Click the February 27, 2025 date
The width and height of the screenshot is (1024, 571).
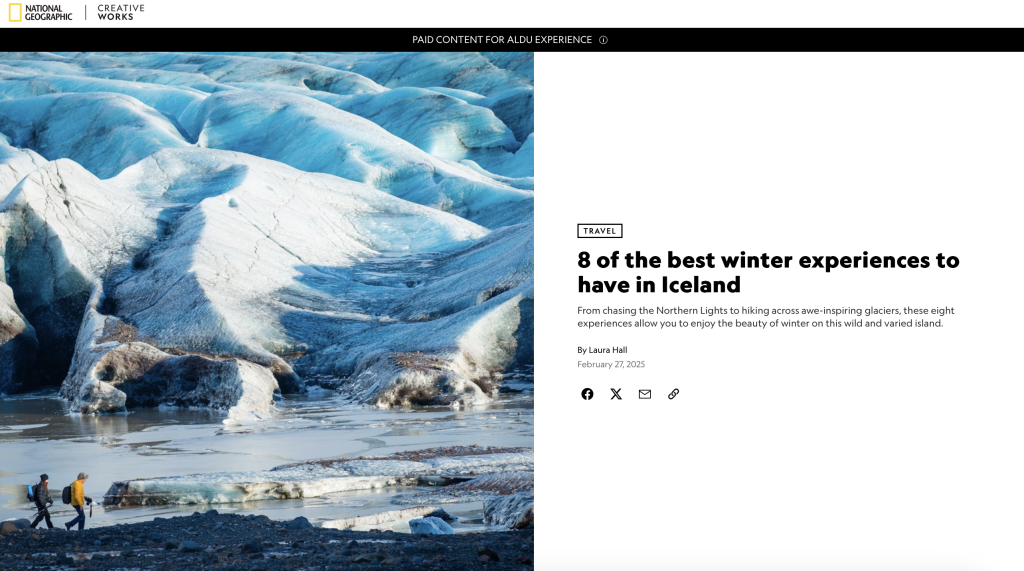pos(611,365)
